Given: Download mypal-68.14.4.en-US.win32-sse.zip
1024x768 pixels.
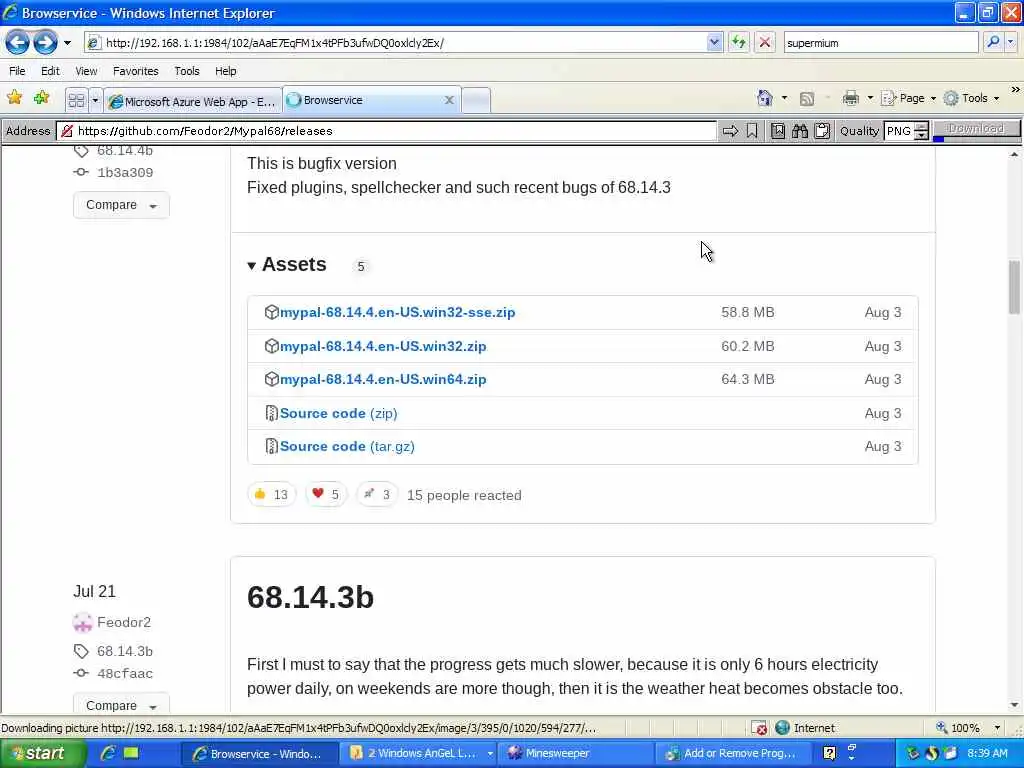Looking at the screenshot, I should pos(397,312).
